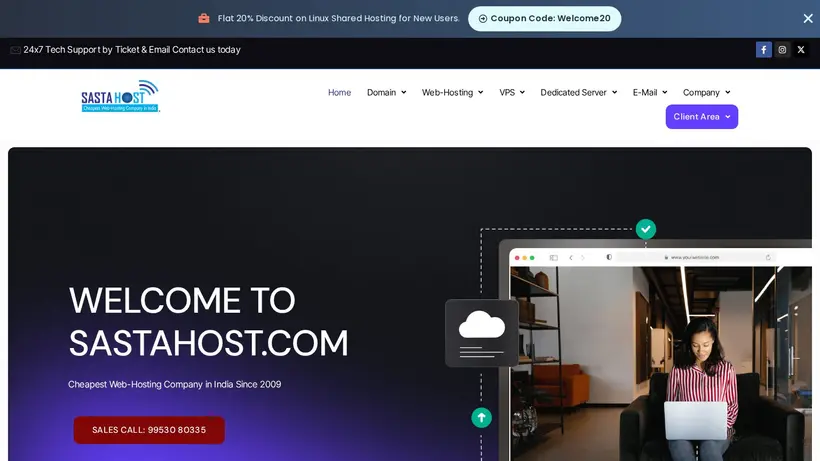Click the green checkmark badge in hero

(x=646, y=229)
